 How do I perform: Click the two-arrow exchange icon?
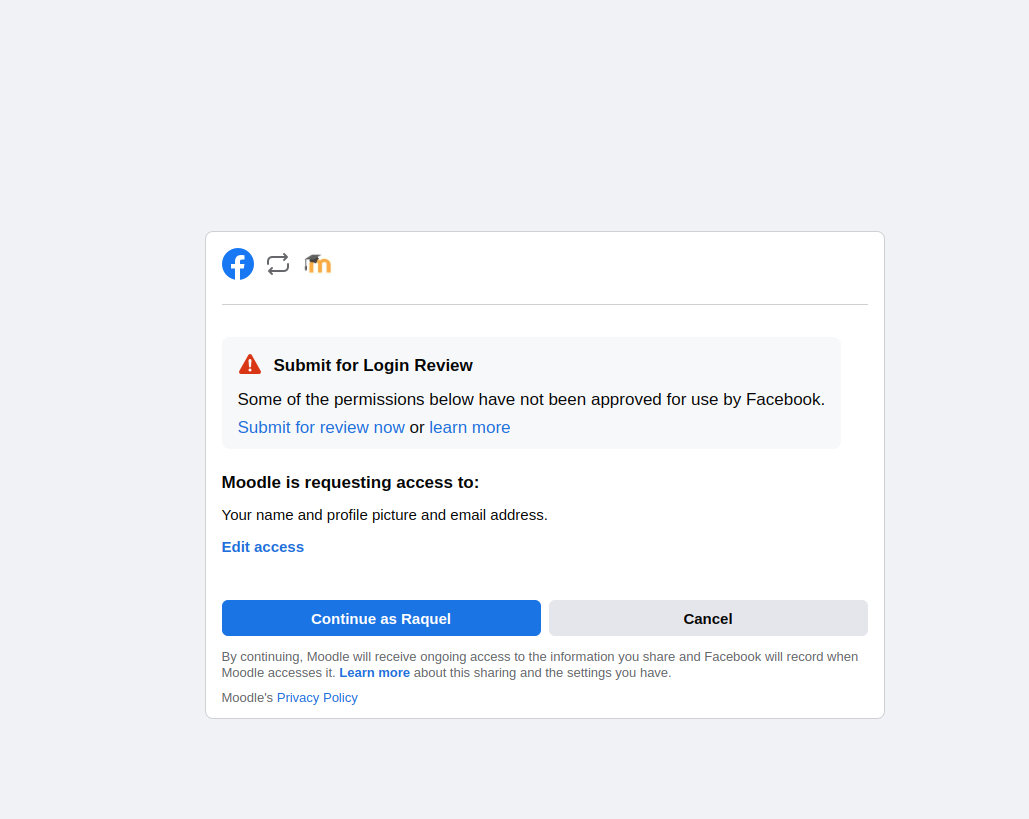point(278,264)
